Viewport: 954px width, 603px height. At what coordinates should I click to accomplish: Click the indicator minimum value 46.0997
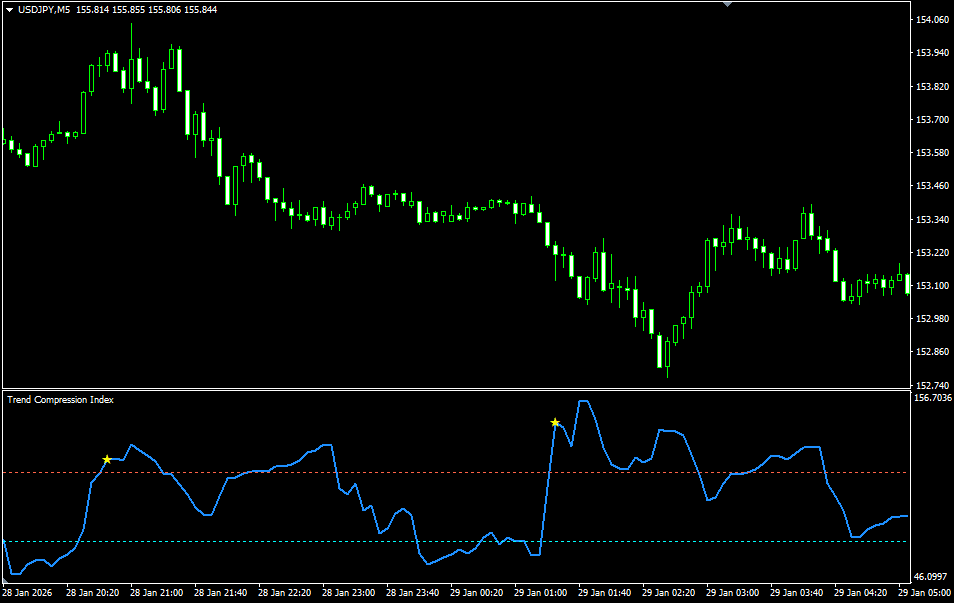click(x=929, y=574)
